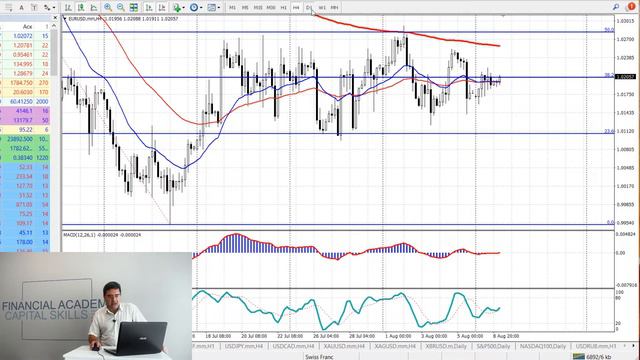The width and height of the screenshot is (640, 360).
Task: Select the Market Watch row priced 60.41250
Action: (x=25, y=102)
